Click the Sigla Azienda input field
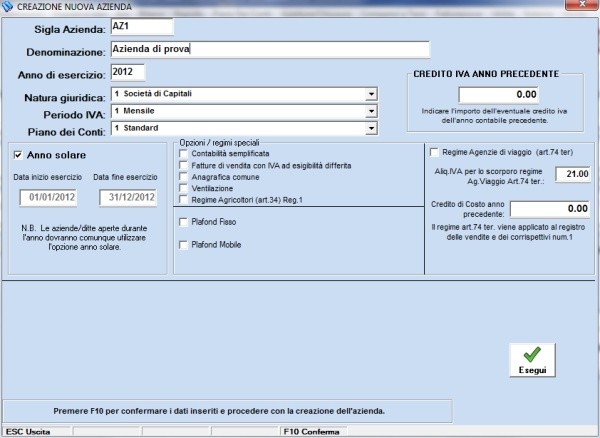This screenshot has height=438, width=600. pos(142,26)
